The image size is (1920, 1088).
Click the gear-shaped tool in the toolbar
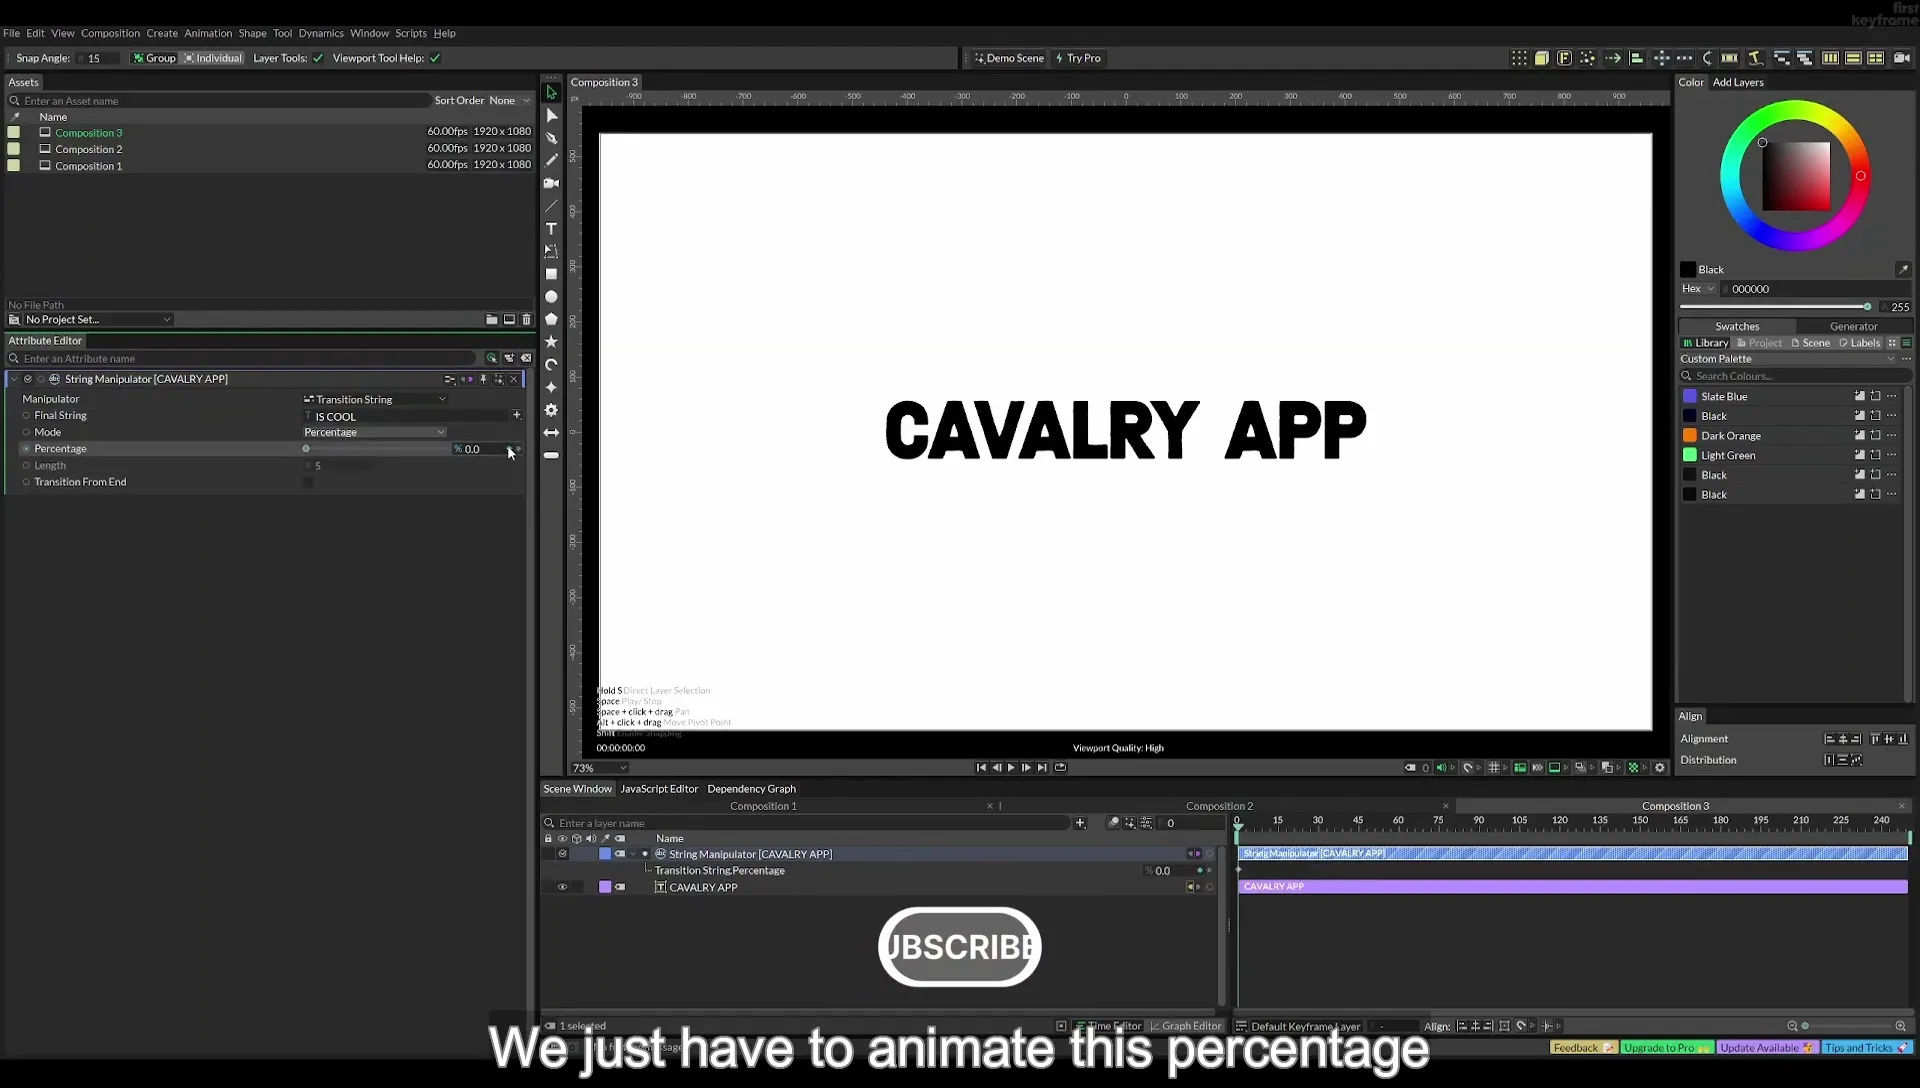(x=551, y=410)
